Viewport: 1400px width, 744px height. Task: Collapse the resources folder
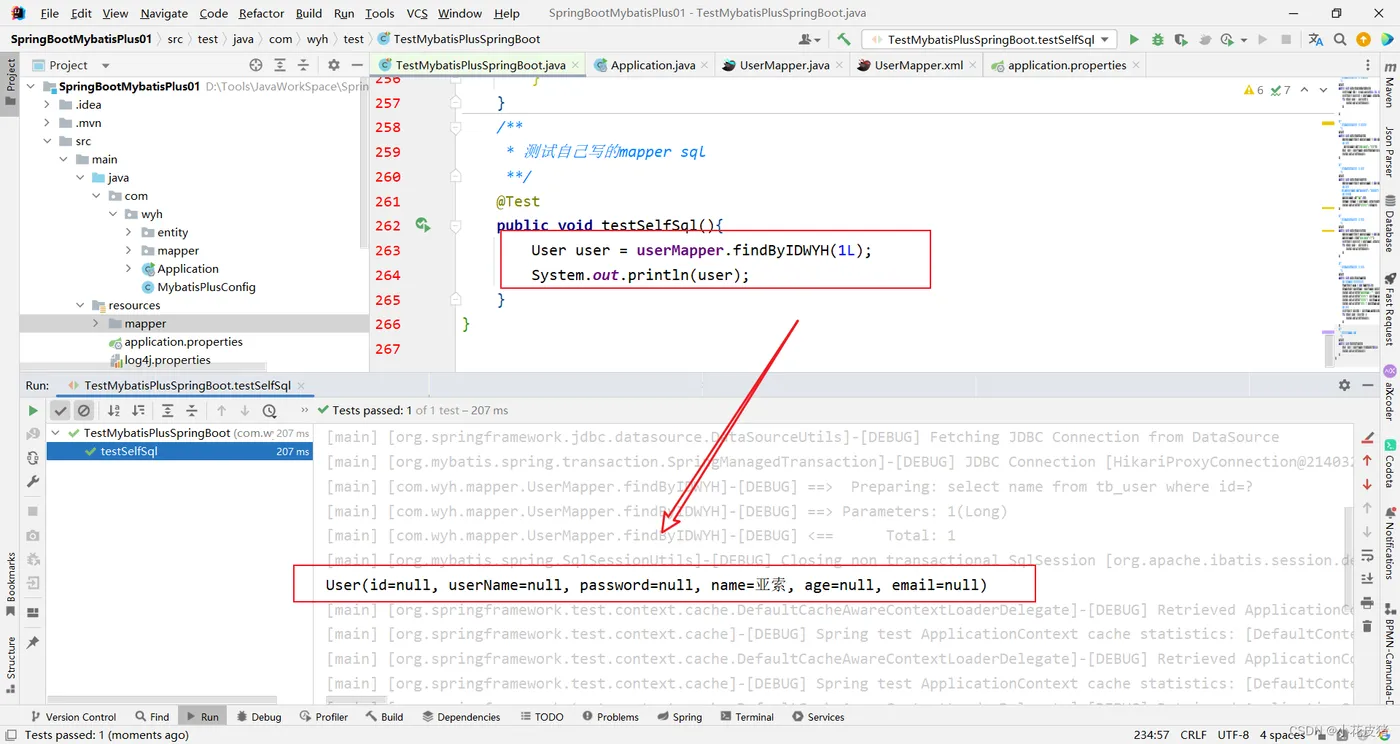click(80, 305)
